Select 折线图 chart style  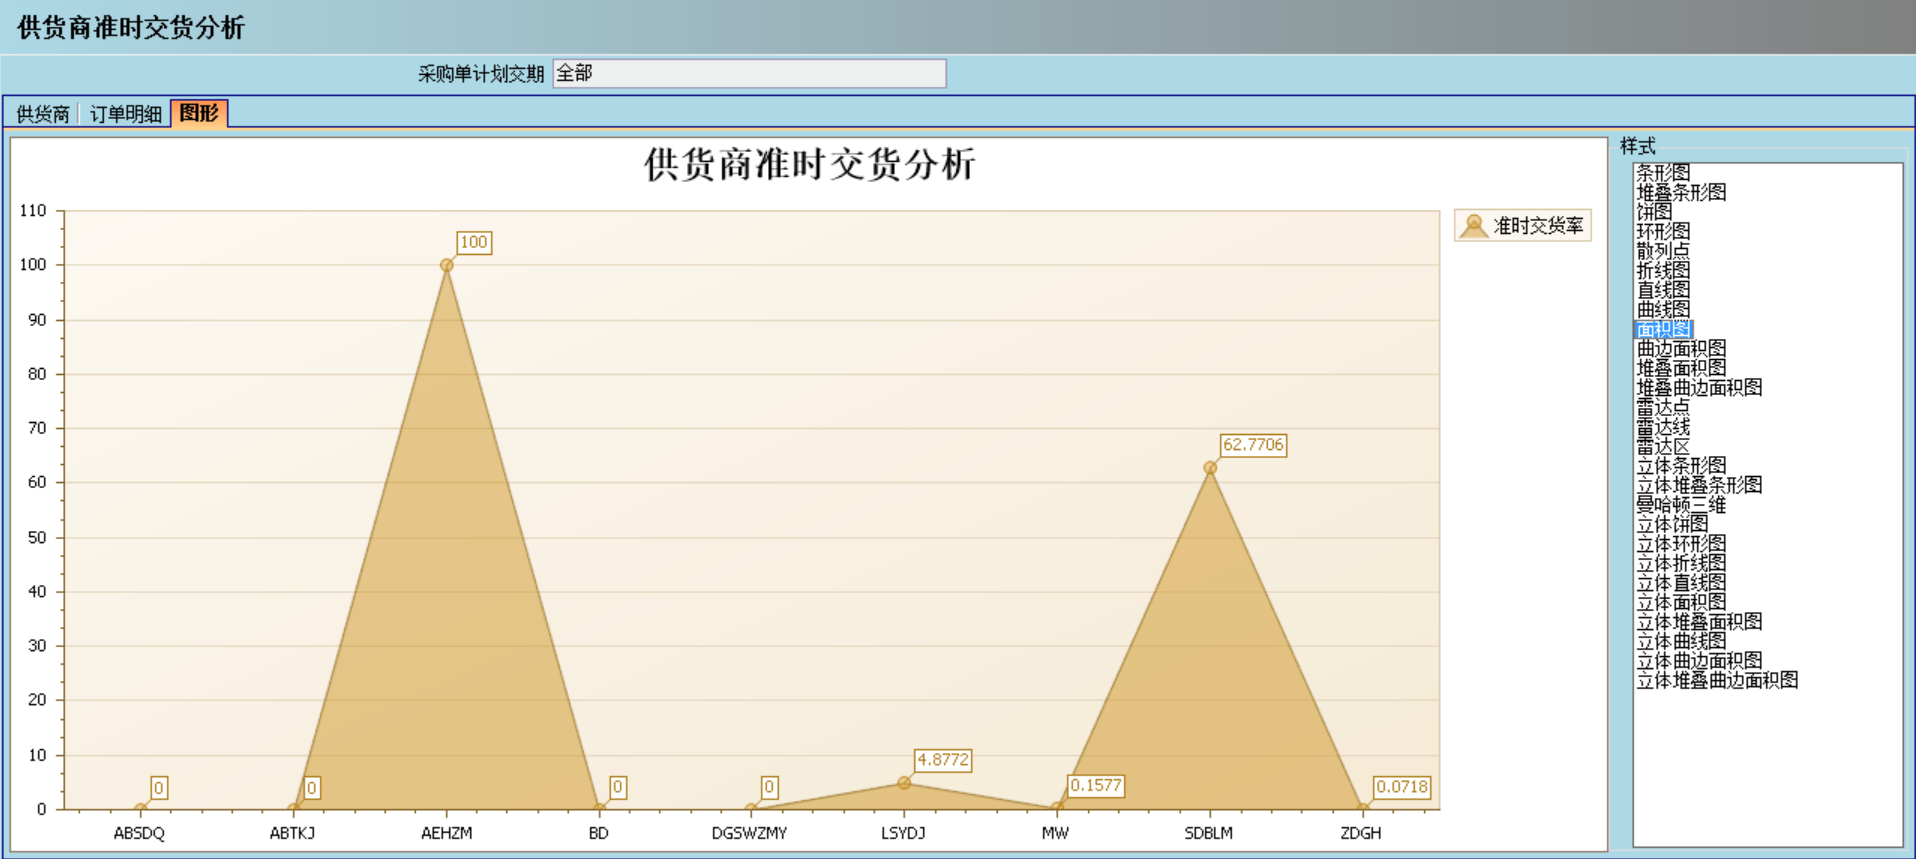(x=1663, y=270)
